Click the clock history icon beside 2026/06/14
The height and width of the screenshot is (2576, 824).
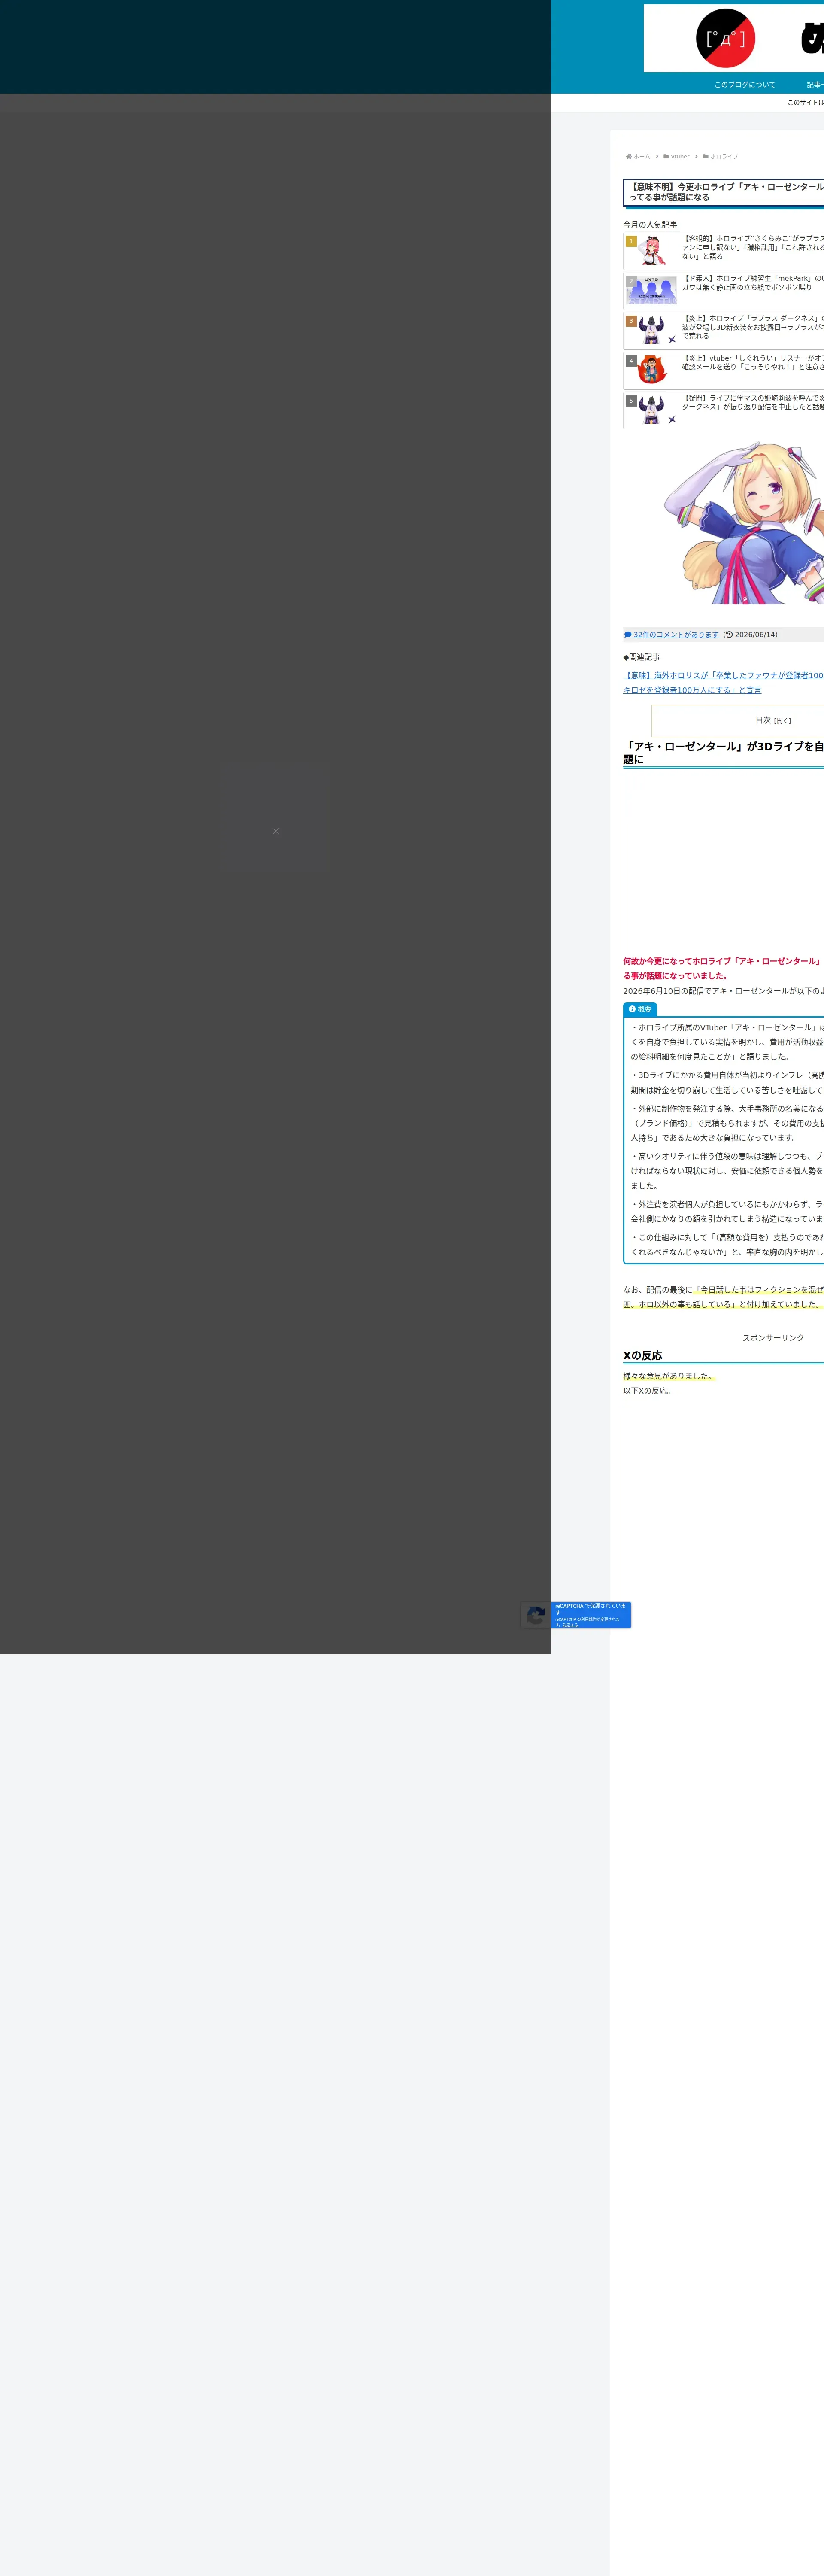(729, 635)
